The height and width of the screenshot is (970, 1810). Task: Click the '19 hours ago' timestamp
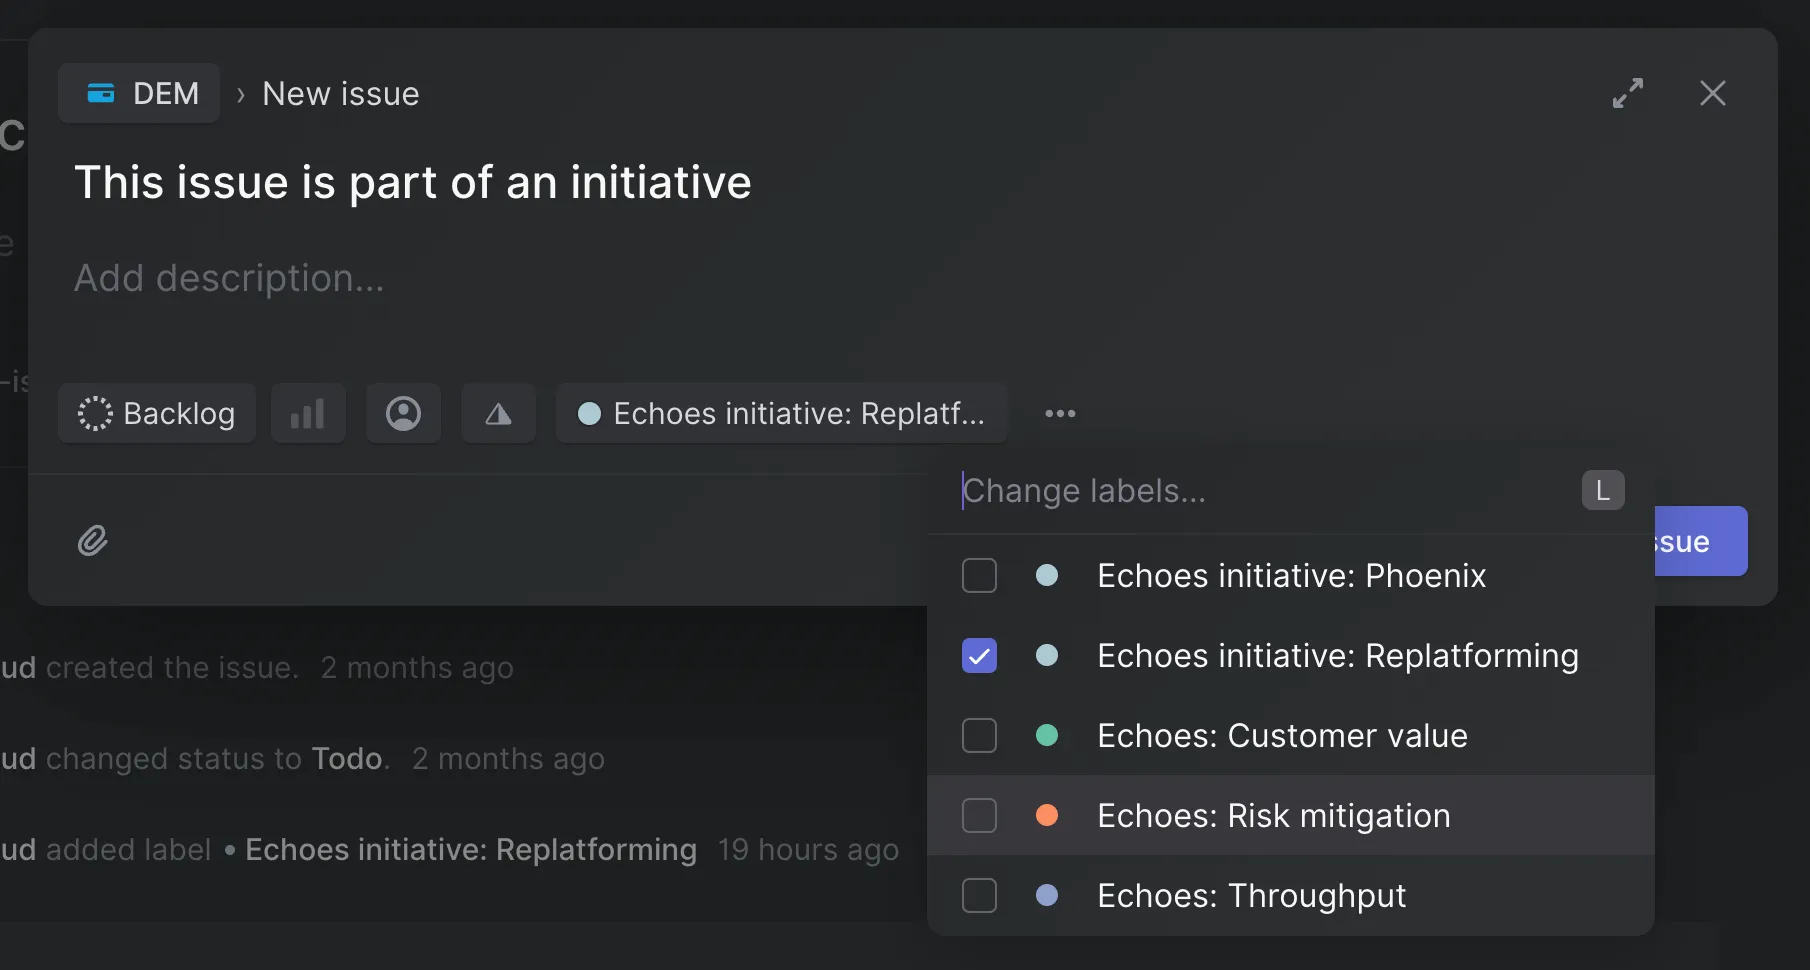point(808,849)
